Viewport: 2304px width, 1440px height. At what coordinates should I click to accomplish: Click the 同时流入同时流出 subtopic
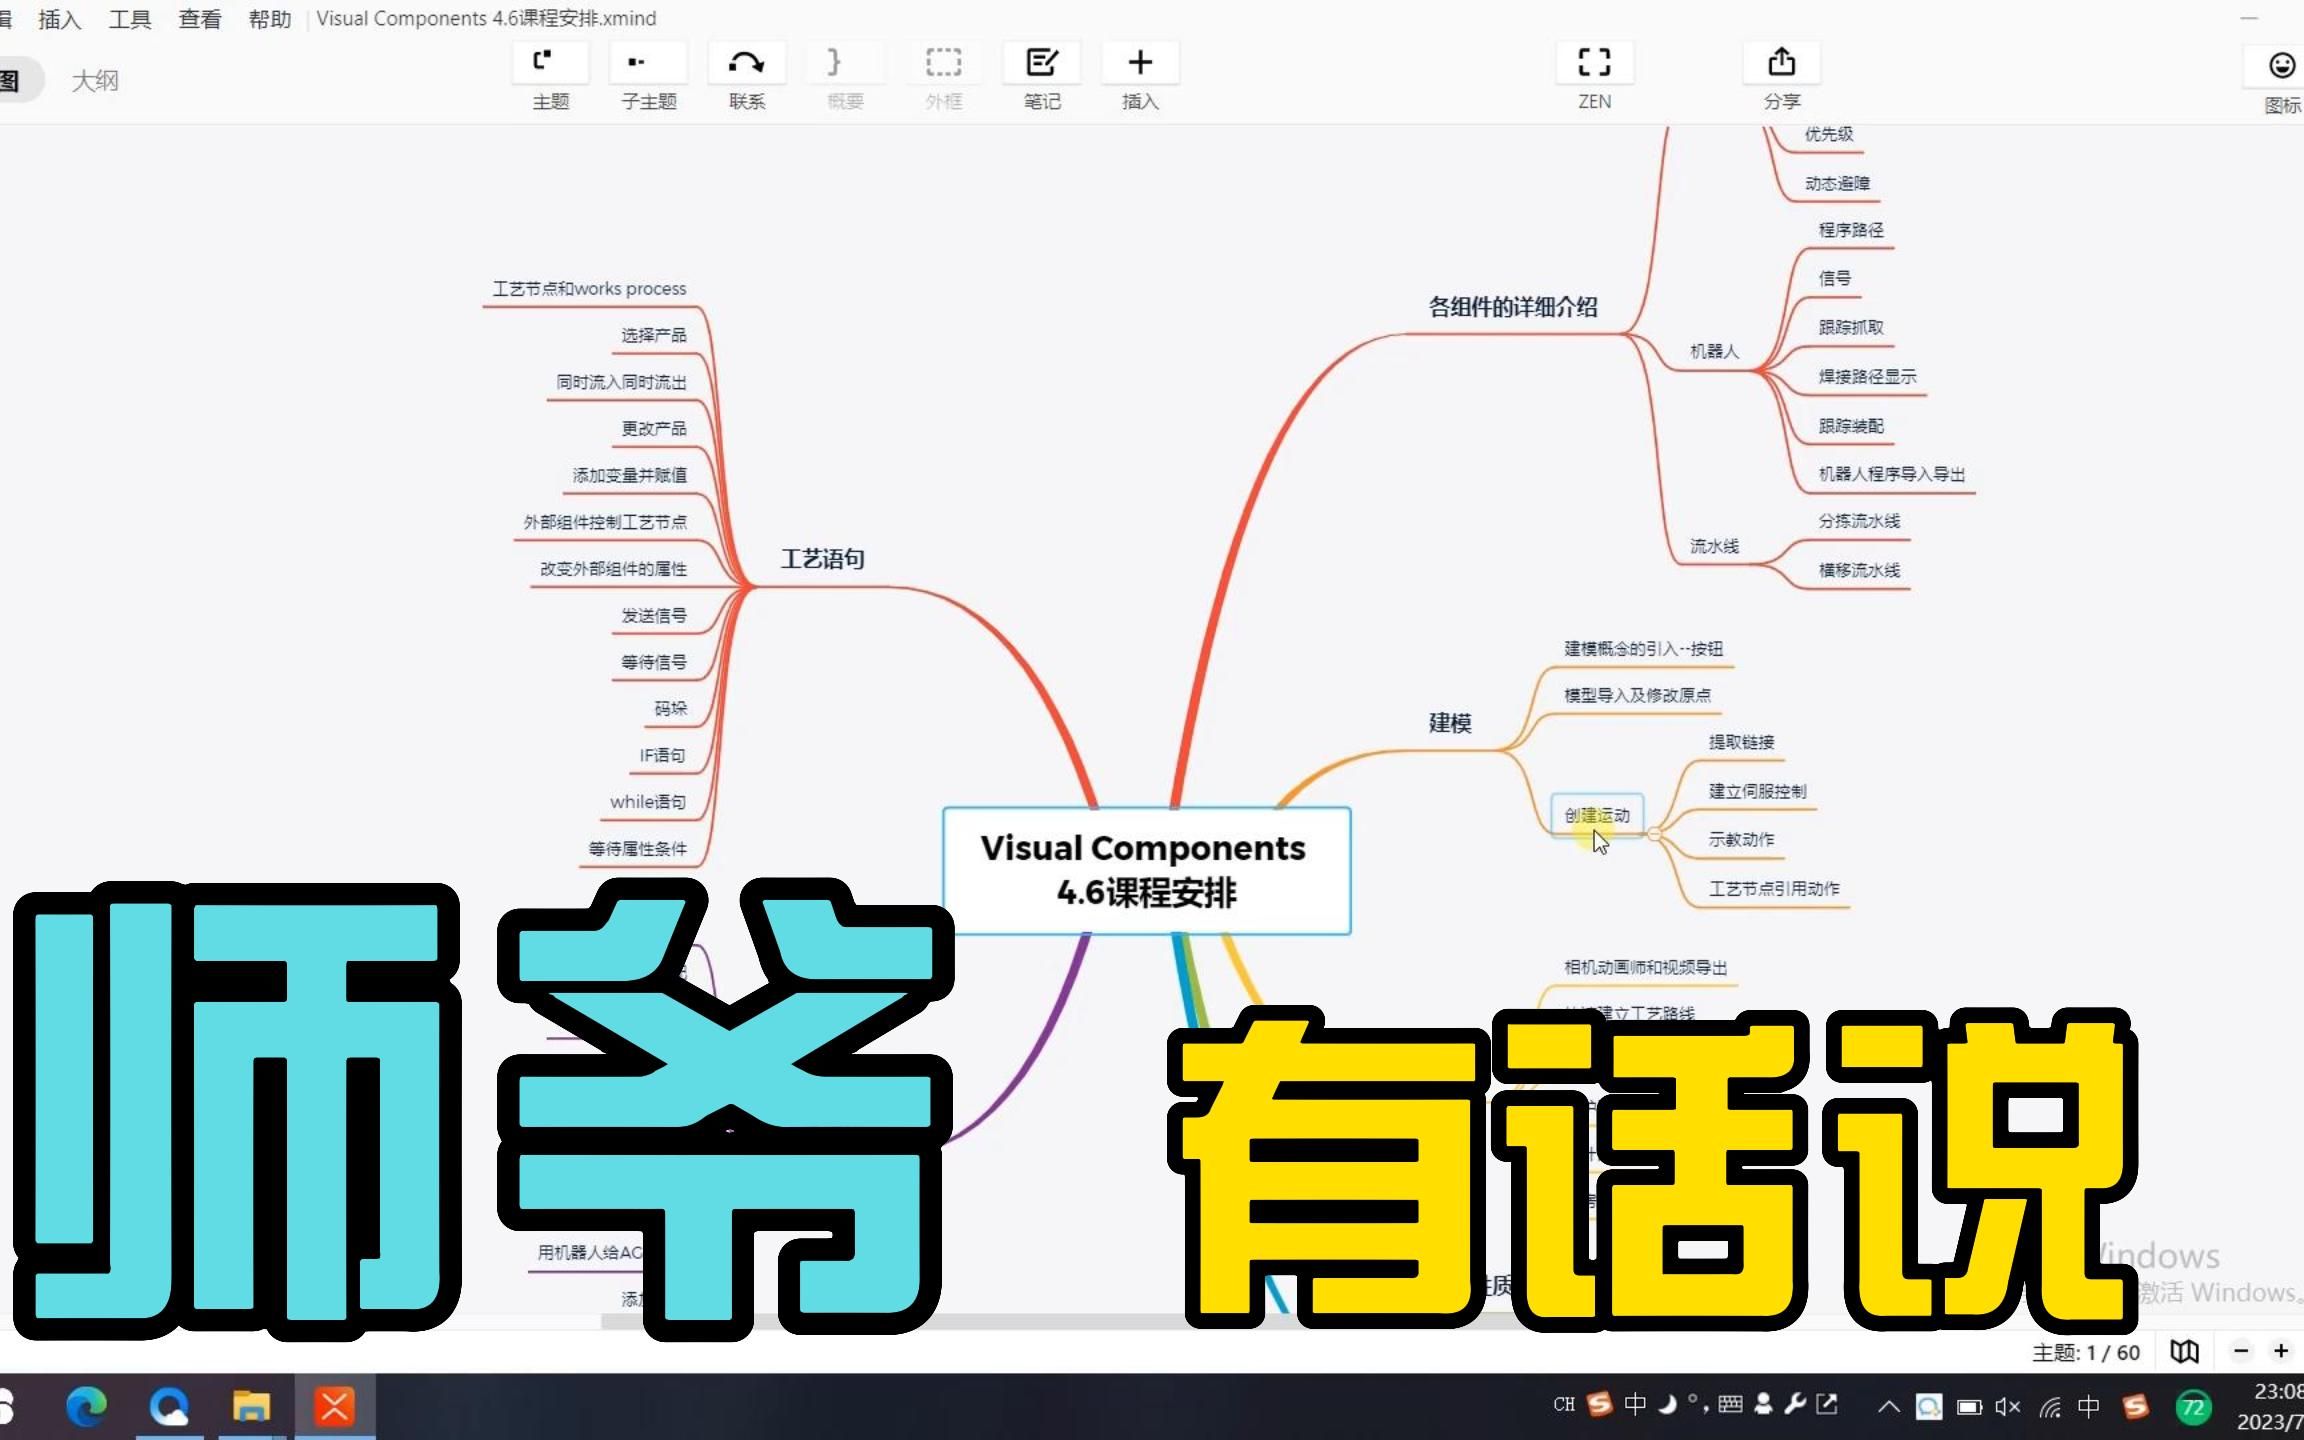click(x=621, y=382)
